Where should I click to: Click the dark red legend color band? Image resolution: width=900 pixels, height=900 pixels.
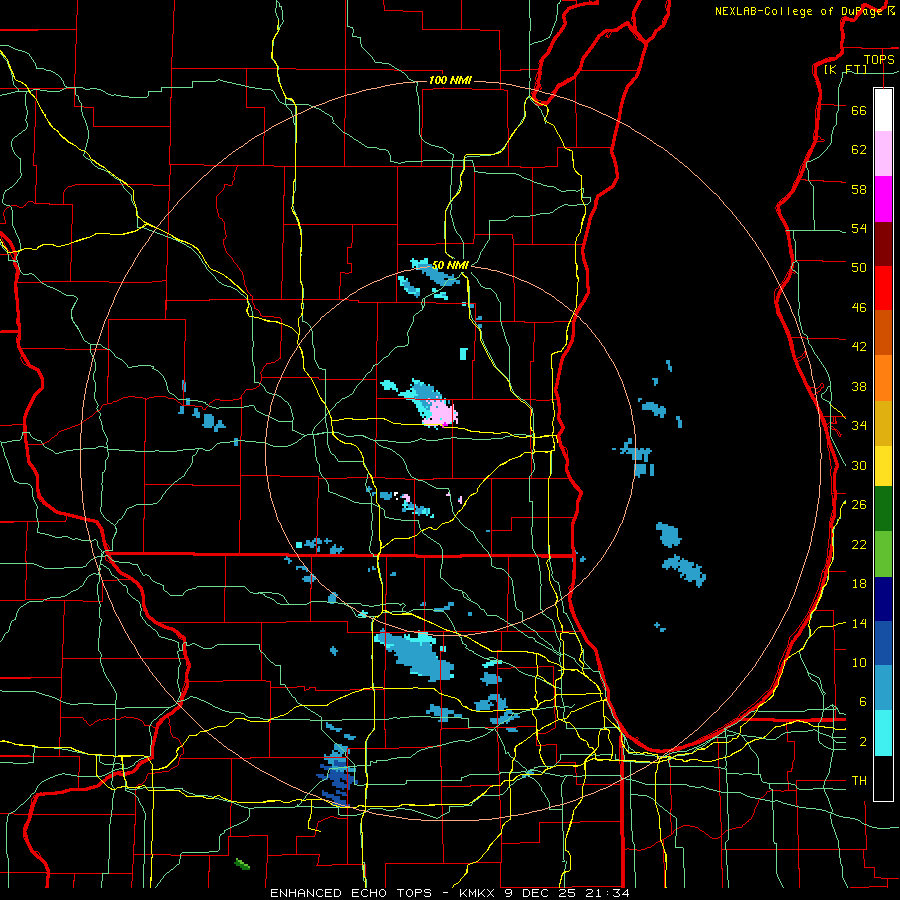pos(883,244)
